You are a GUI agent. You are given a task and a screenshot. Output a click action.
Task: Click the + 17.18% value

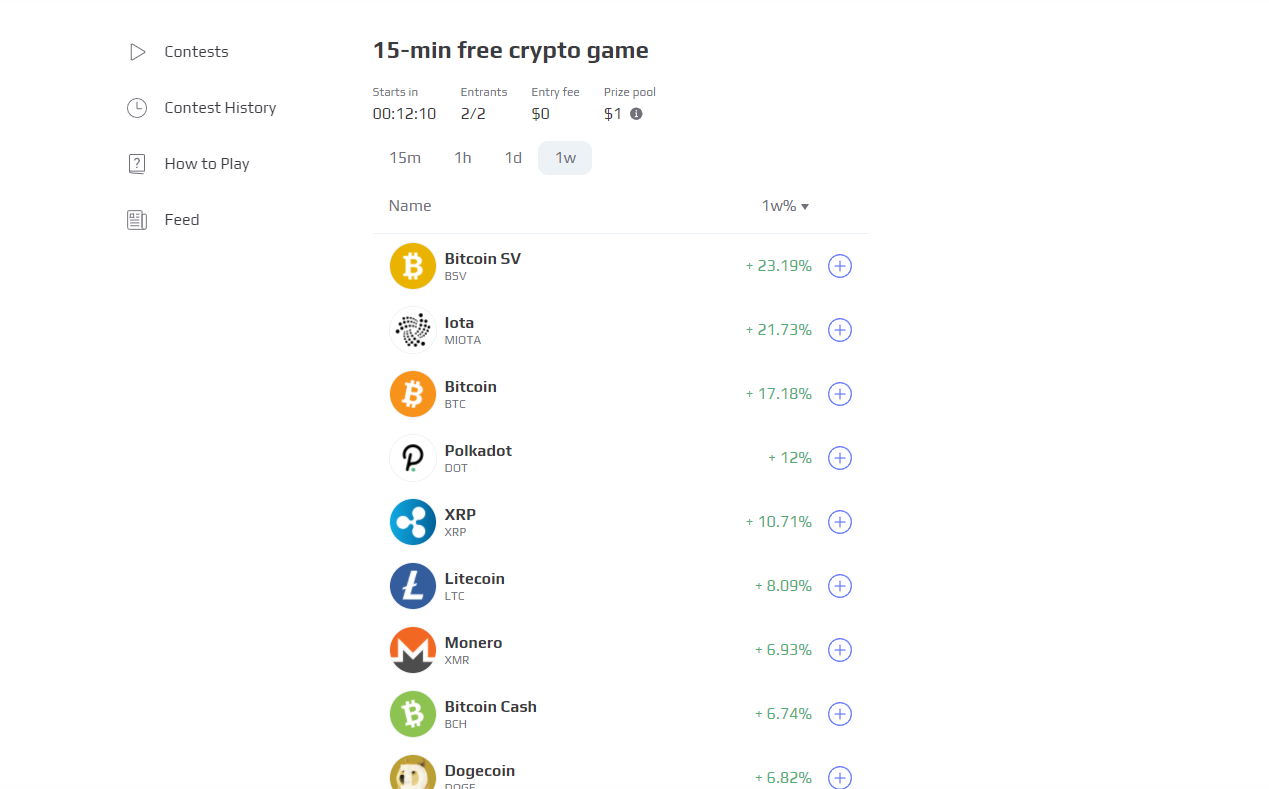(779, 394)
